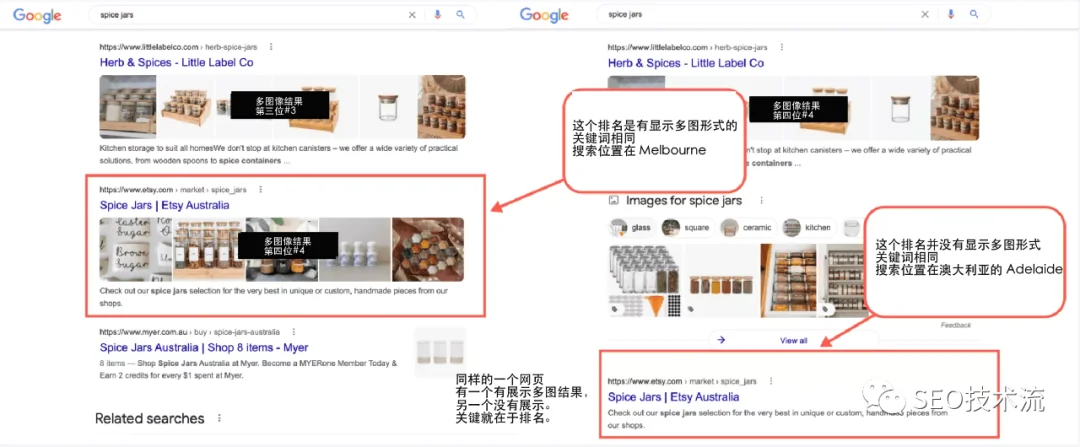Open more options for myer.com.au result

293,331
